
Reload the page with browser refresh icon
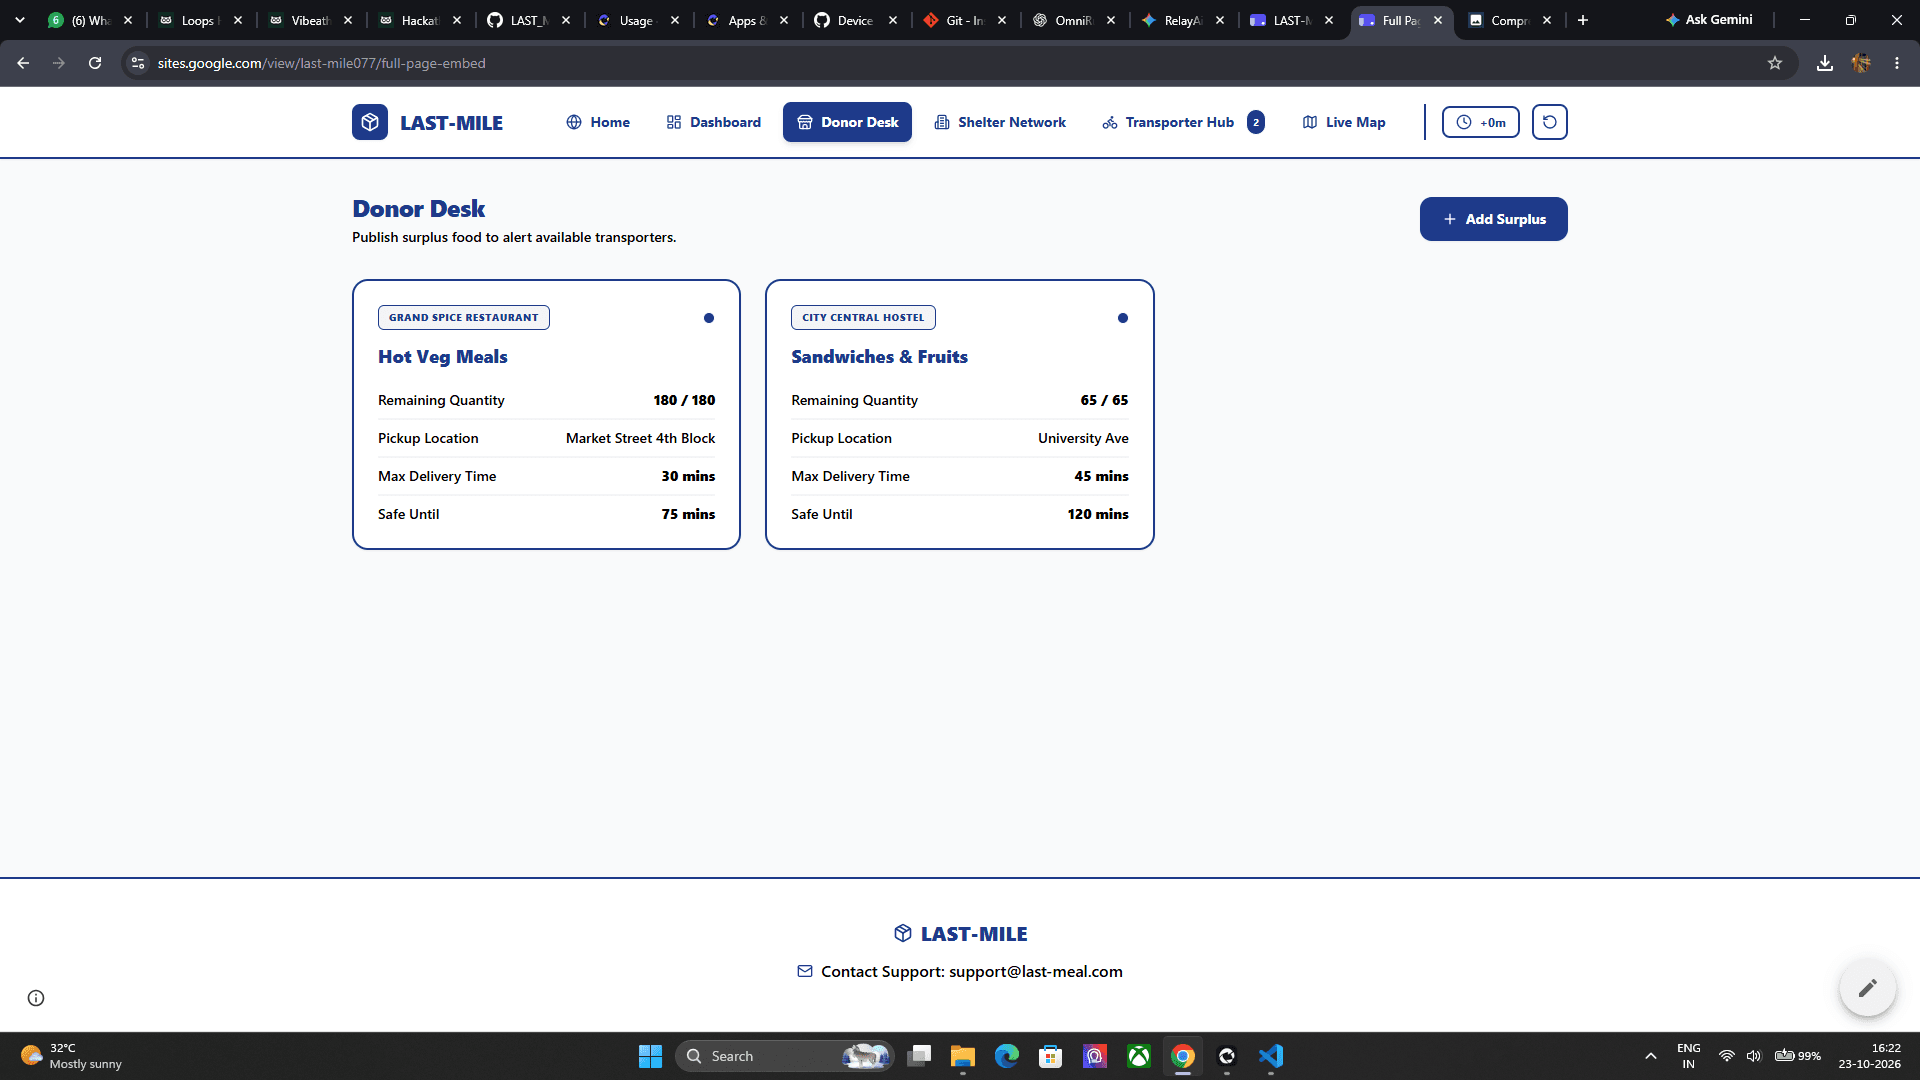tap(95, 63)
